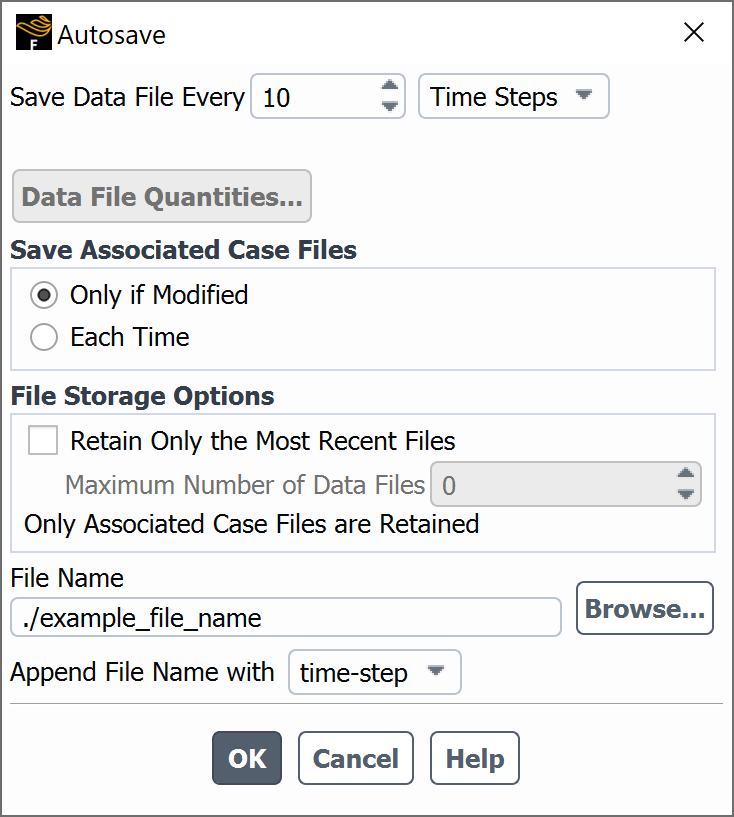The image size is (734, 817).
Task: Enable Retain Only the Most Recent Files
Action: [43, 440]
